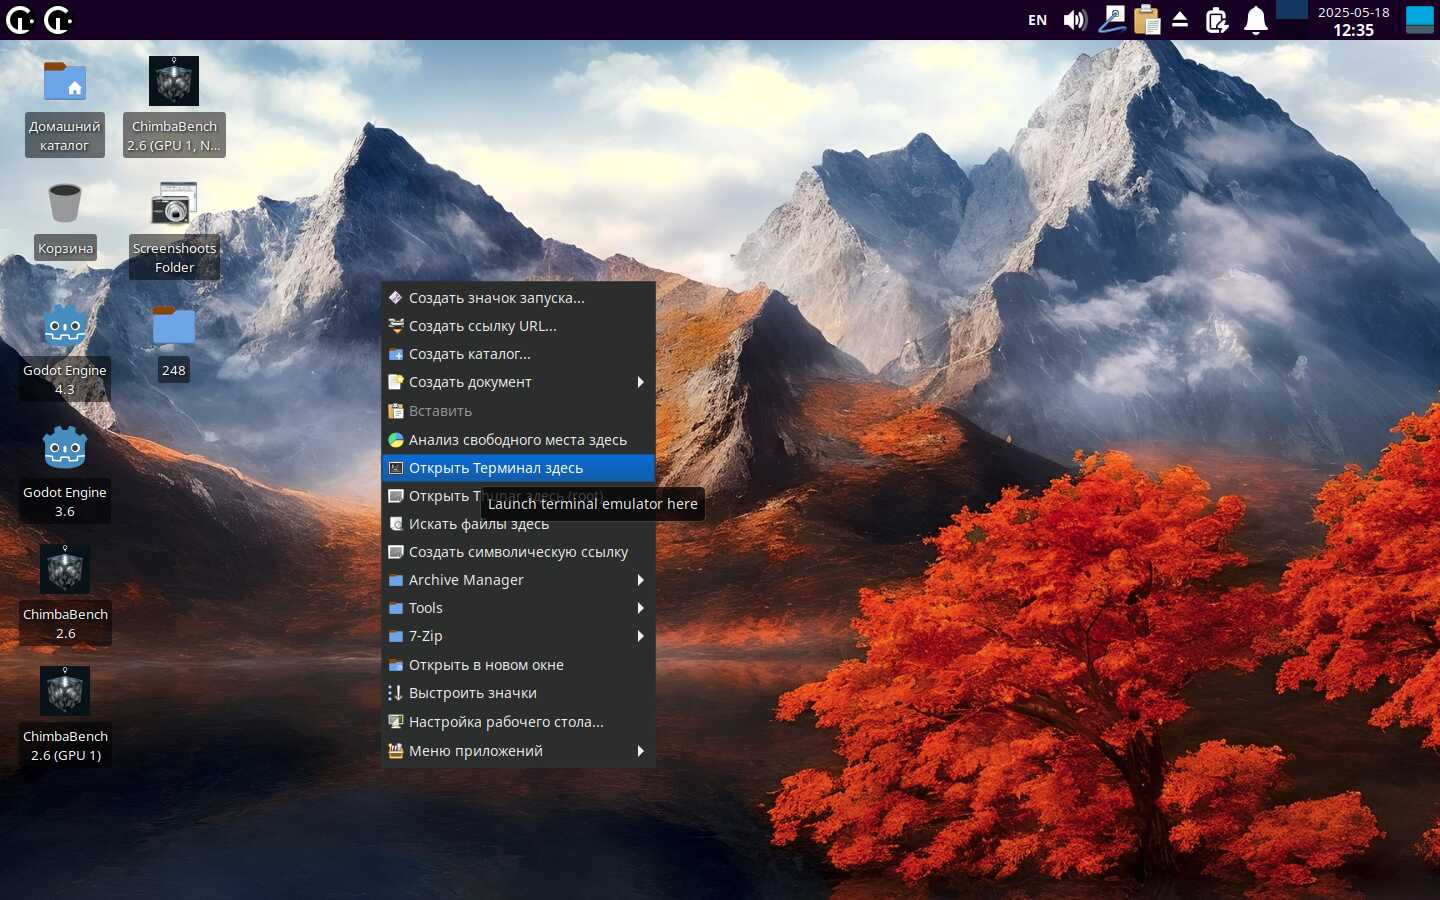Open the folder named 248

coord(174,327)
